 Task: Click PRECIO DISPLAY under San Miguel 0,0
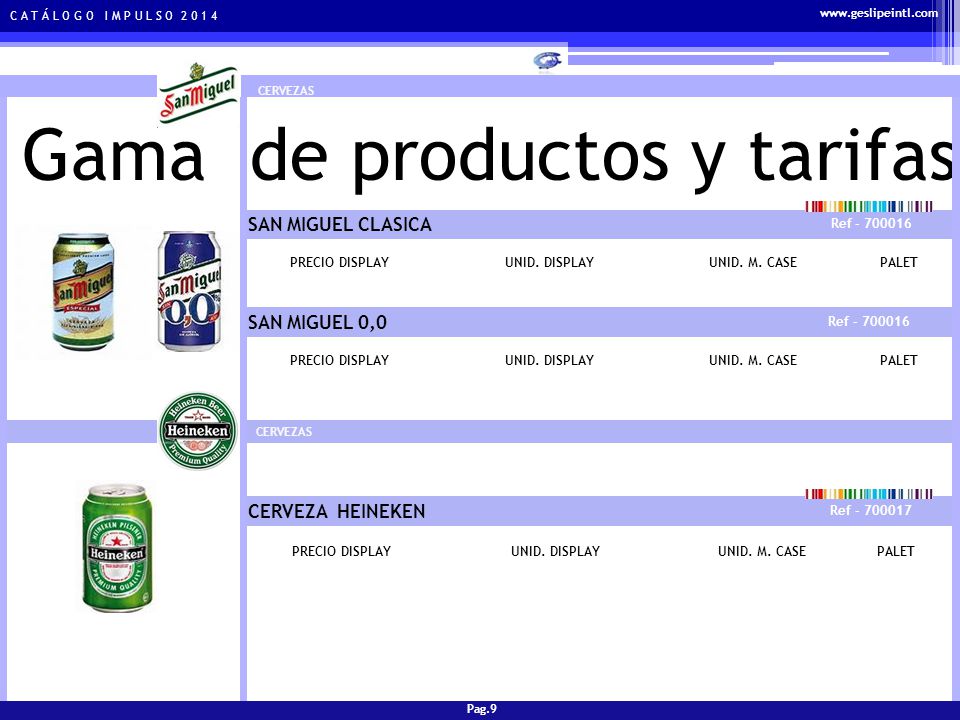pyautogui.click(x=339, y=360)
